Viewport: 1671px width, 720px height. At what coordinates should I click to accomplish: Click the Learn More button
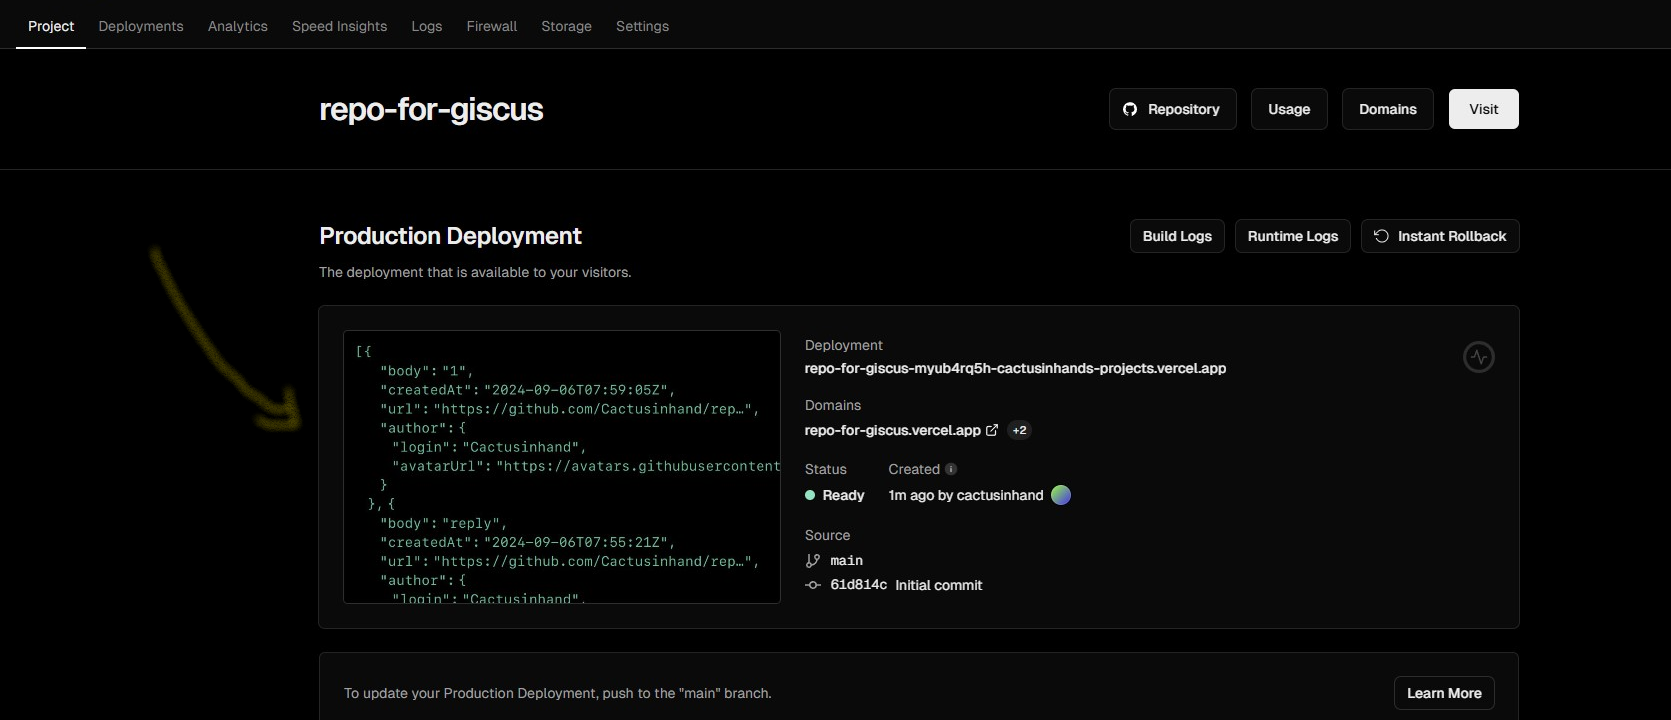pyautogui.click(x=1443, y=693)
